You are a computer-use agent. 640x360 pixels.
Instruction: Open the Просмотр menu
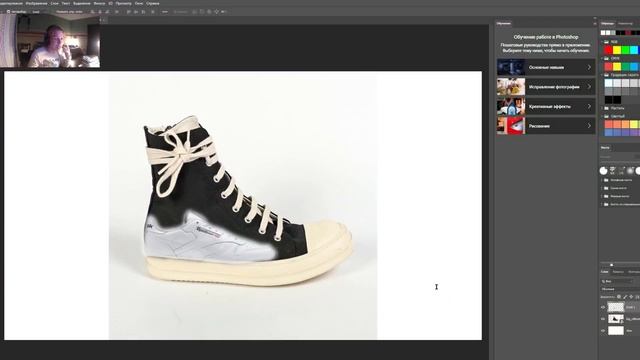[x=123, y=3]
